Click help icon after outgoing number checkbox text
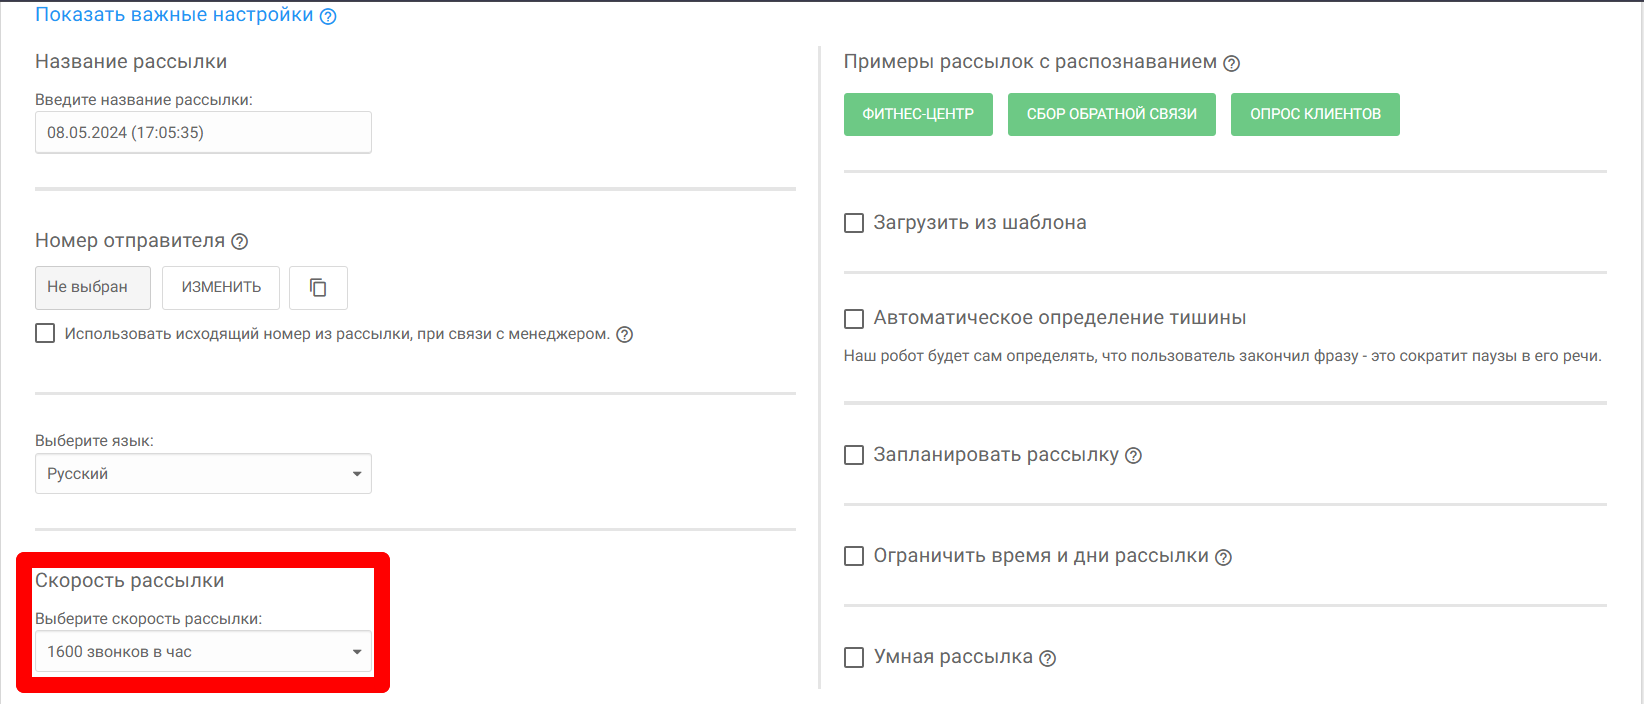The image size is (1644, 704). 625,334
